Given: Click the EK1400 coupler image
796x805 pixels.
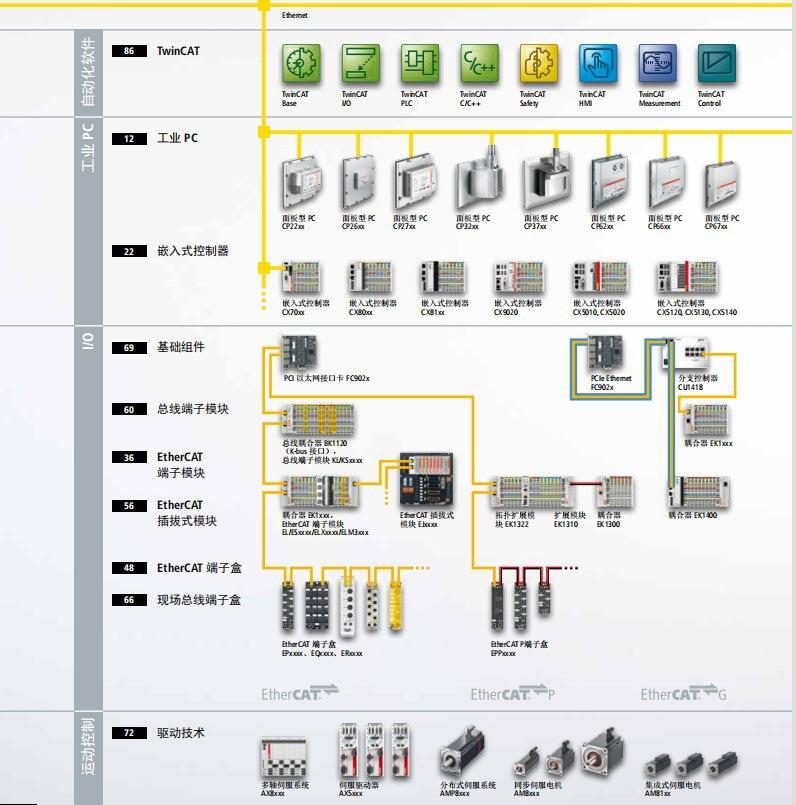Looking at the screenshot, I should tap(699, 492).
